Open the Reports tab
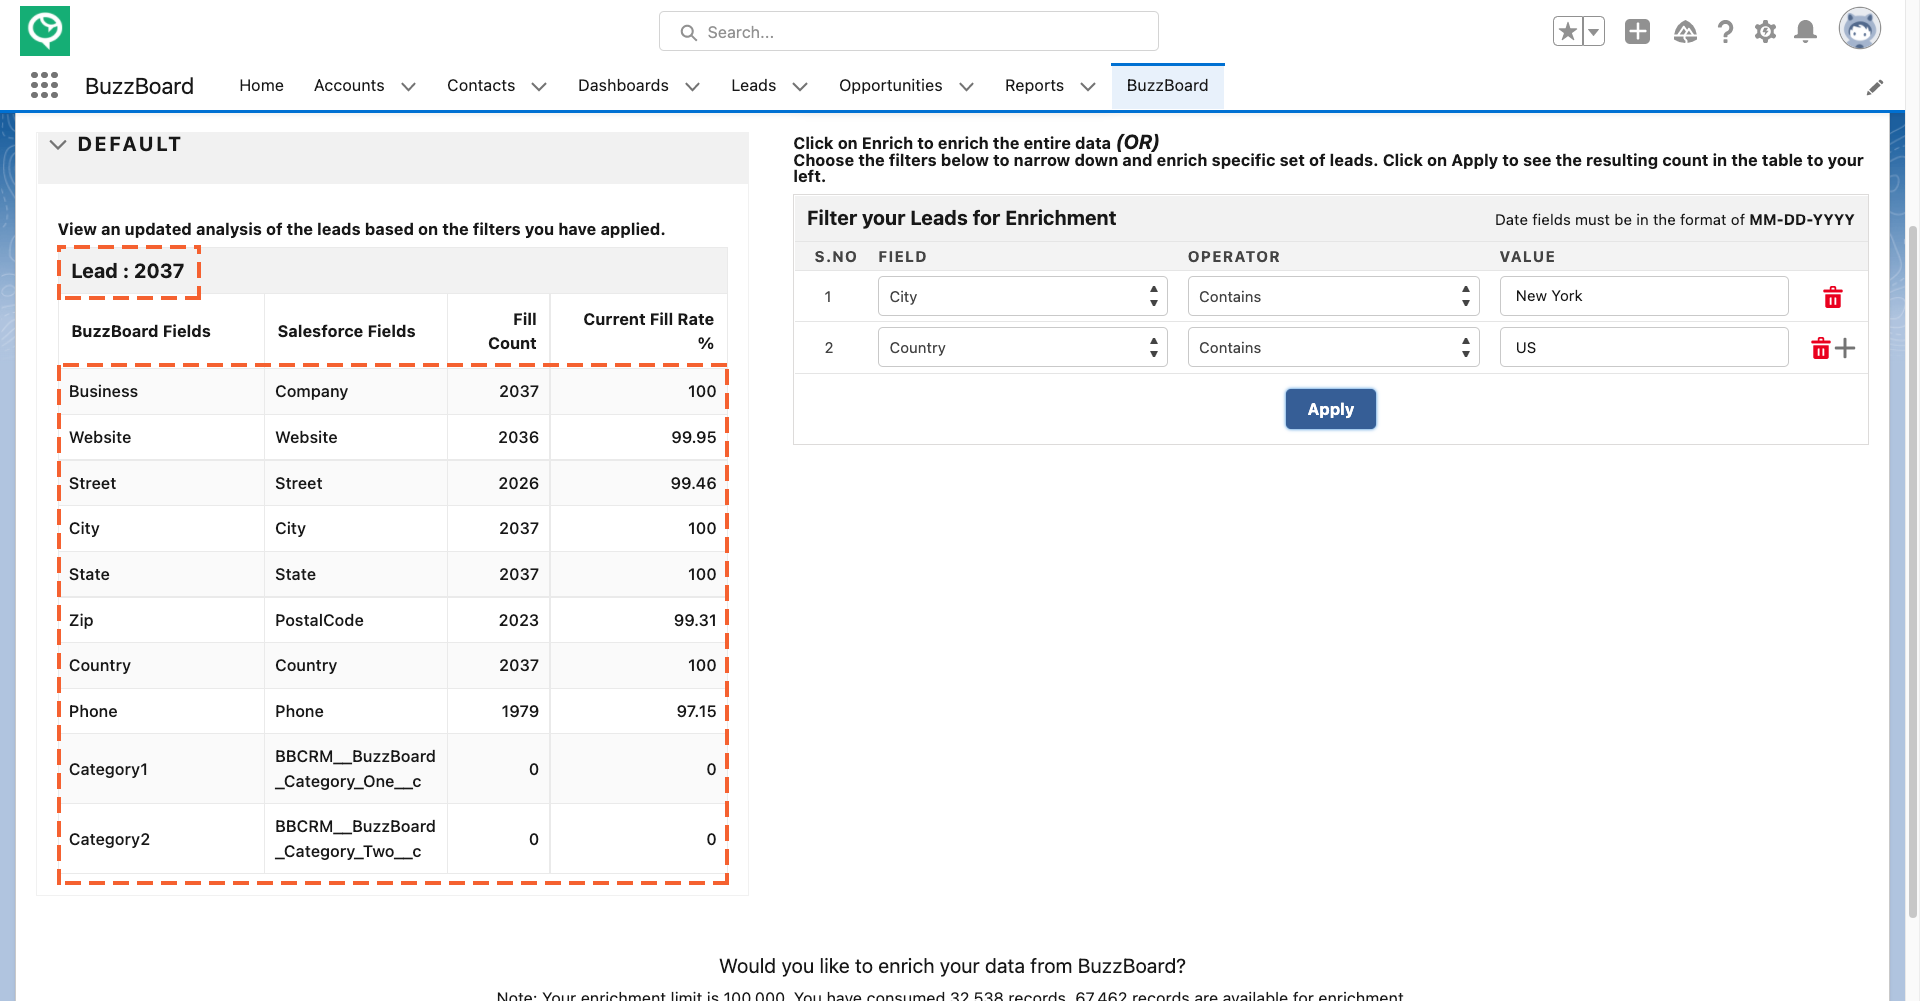 click(1034, 86)
